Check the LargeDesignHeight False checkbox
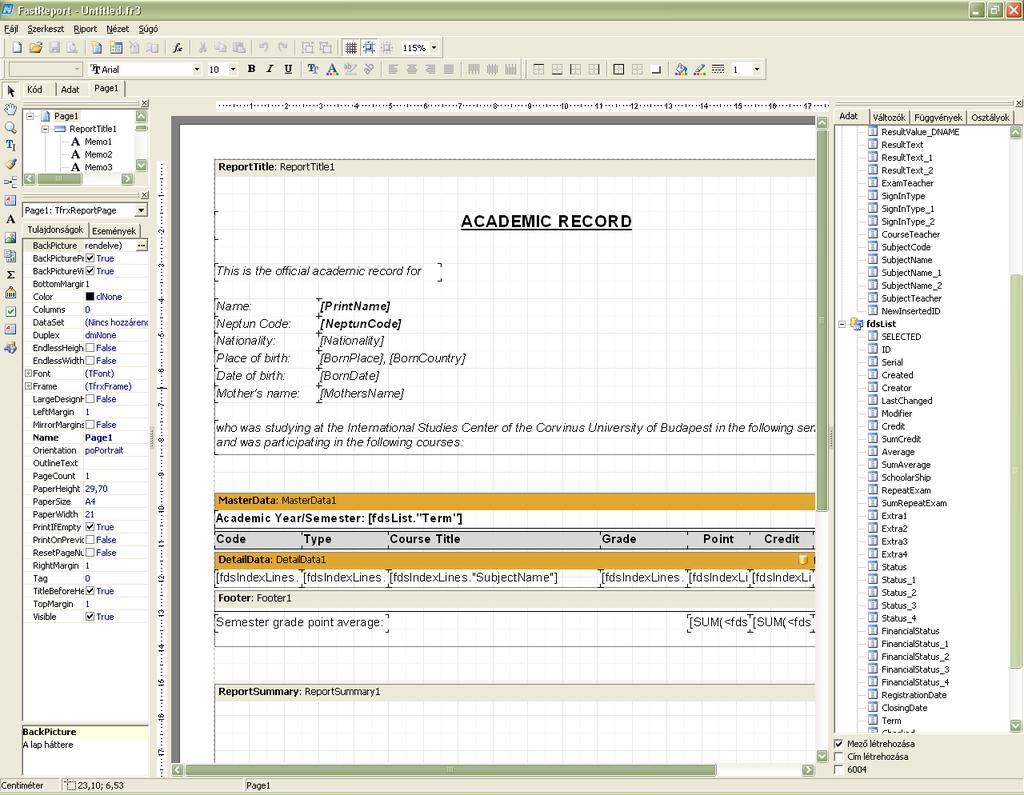This screenshot has width=1024, height=795. tap(90, 399)
